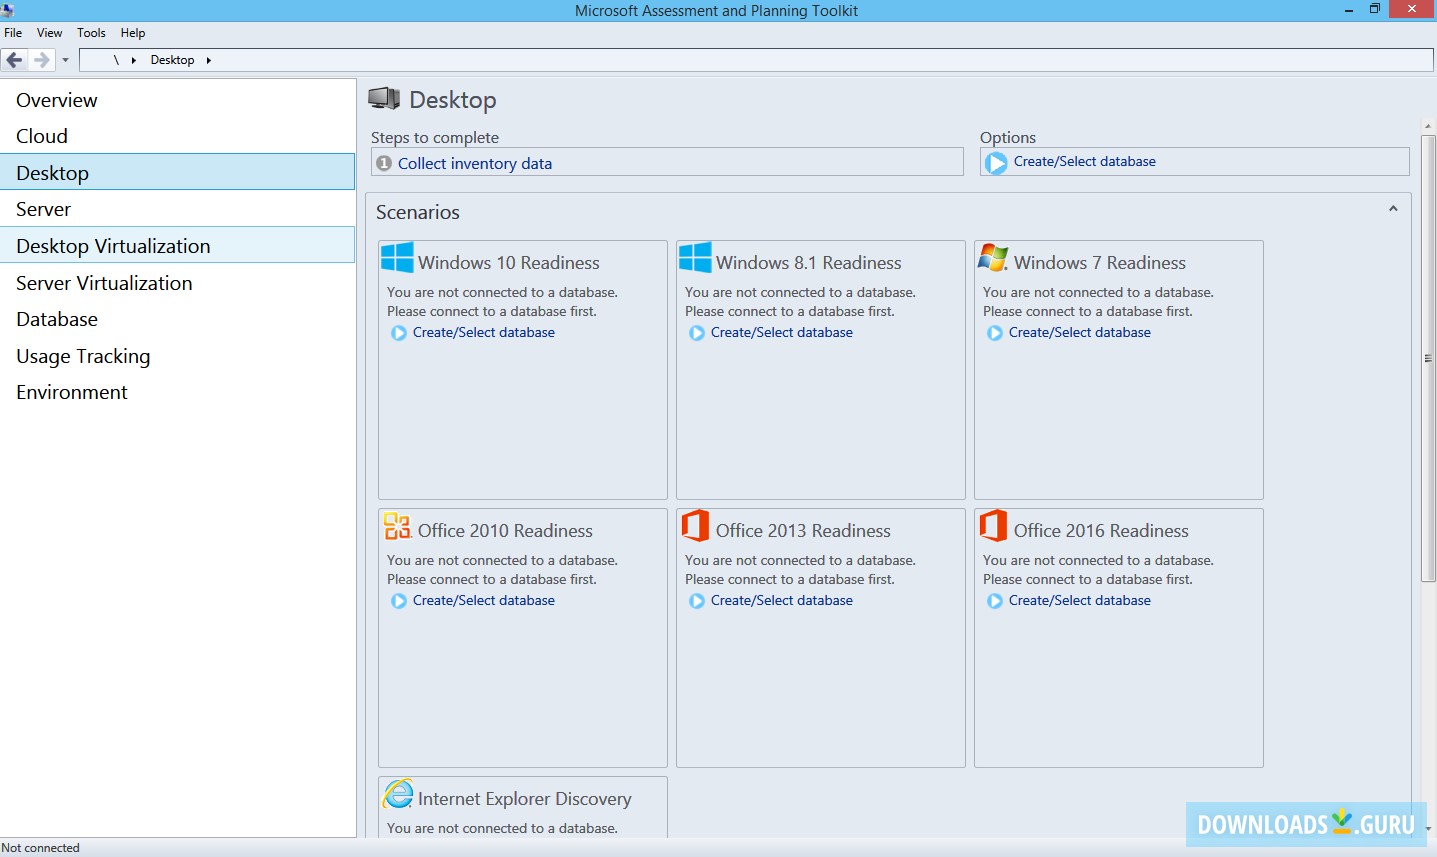Click Create/Select database under Windows 8.1 Readiness

(x=782, y=332)
